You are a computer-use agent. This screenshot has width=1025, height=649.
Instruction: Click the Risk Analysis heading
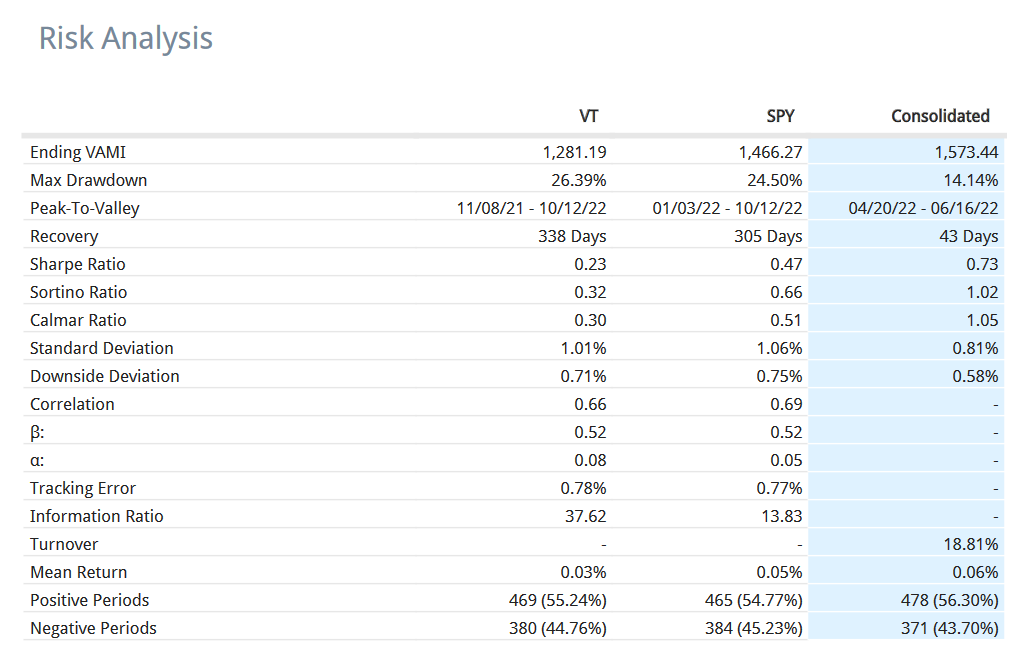126,38
